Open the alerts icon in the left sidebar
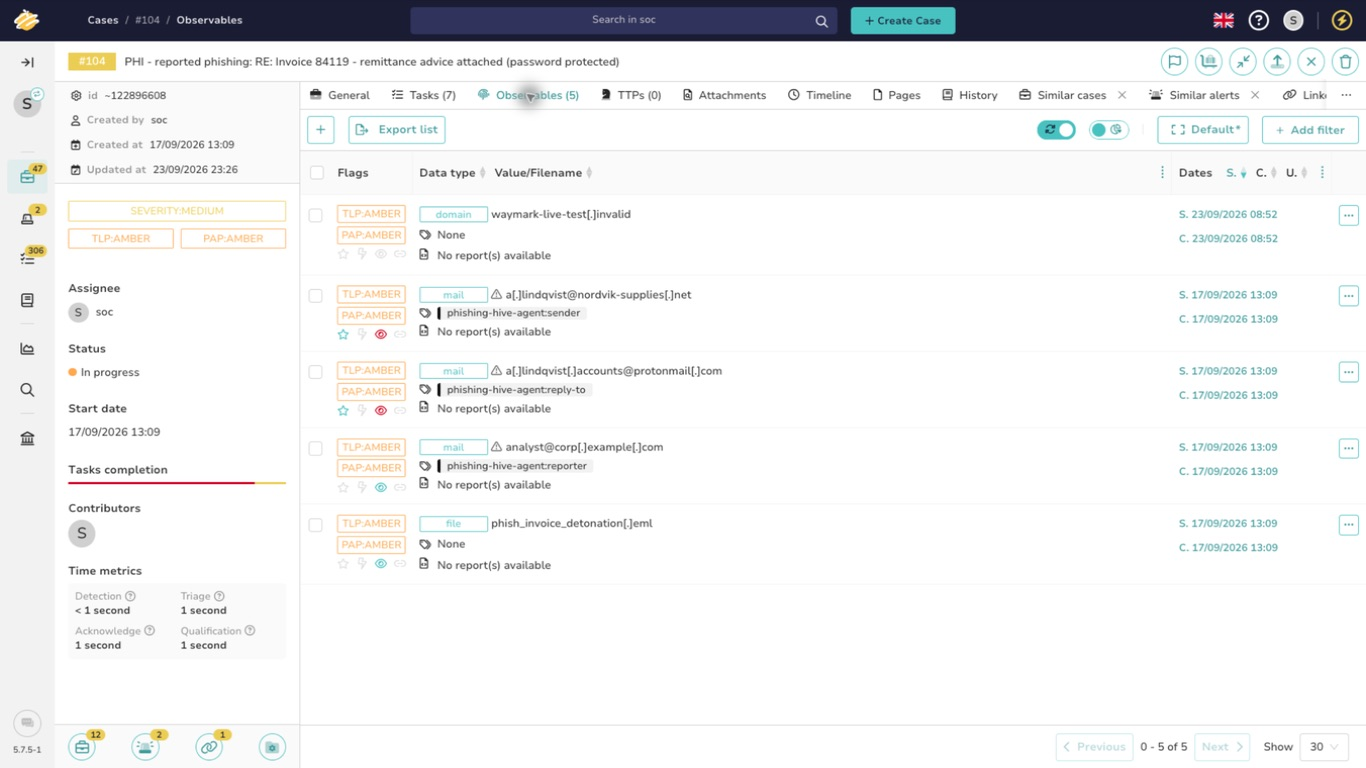Image resolution: width=1366 pixels, height=768 pixels. 27,218
